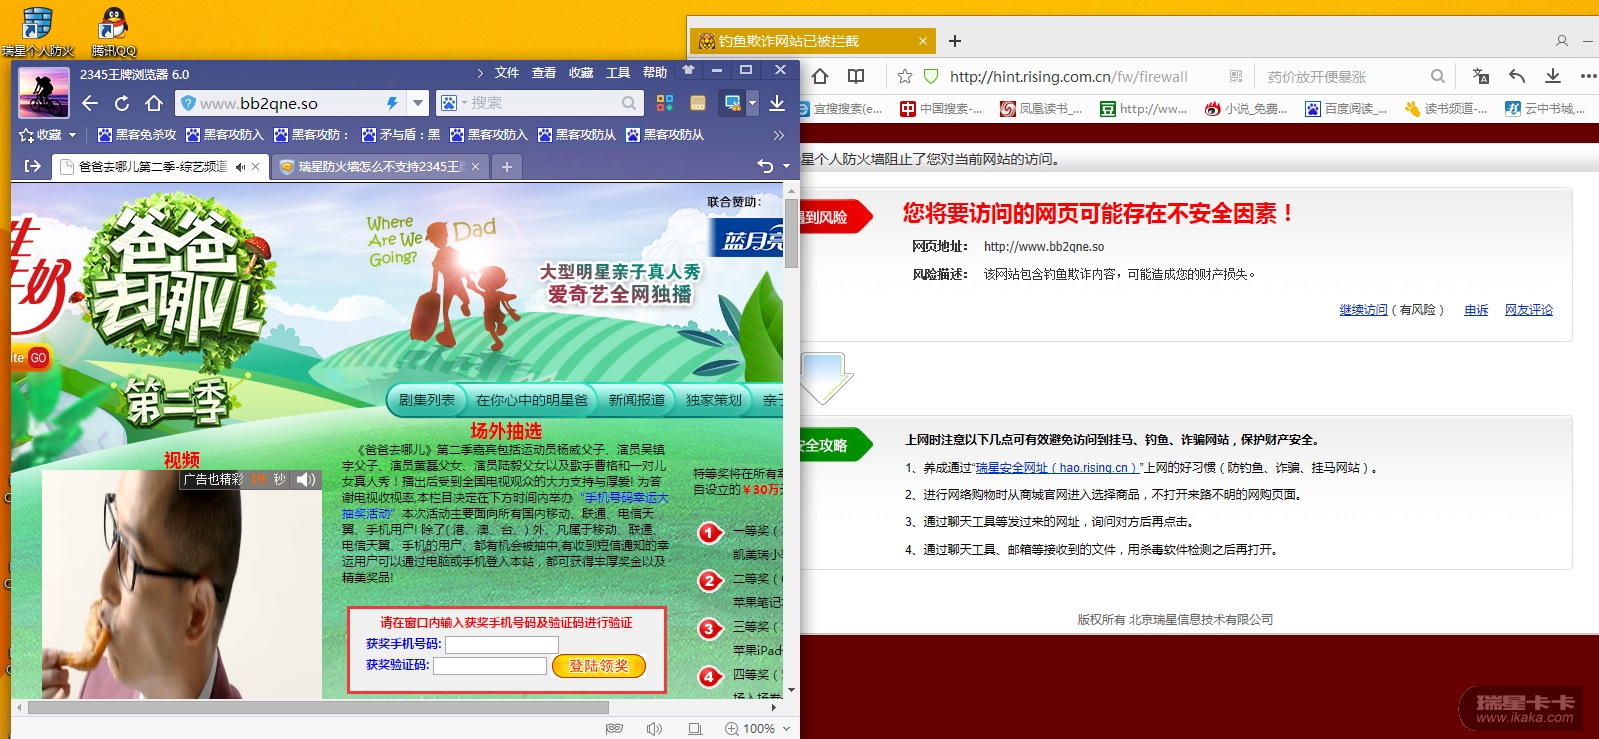The width and height of the screenshot is (1599, 739).
Task: Open the 100% zoom level dropdown
Action: (x=759, y=729)
